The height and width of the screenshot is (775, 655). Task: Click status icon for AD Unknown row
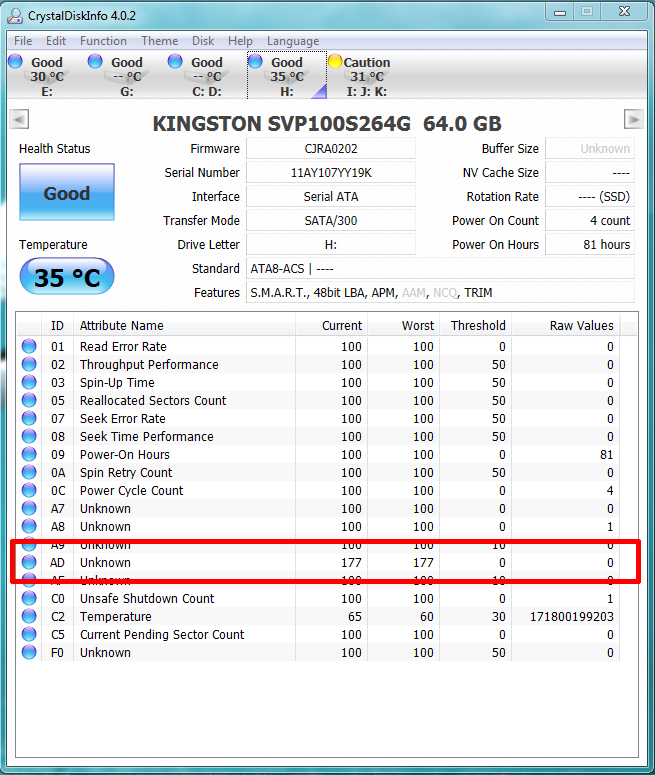(x=29, y=562)
